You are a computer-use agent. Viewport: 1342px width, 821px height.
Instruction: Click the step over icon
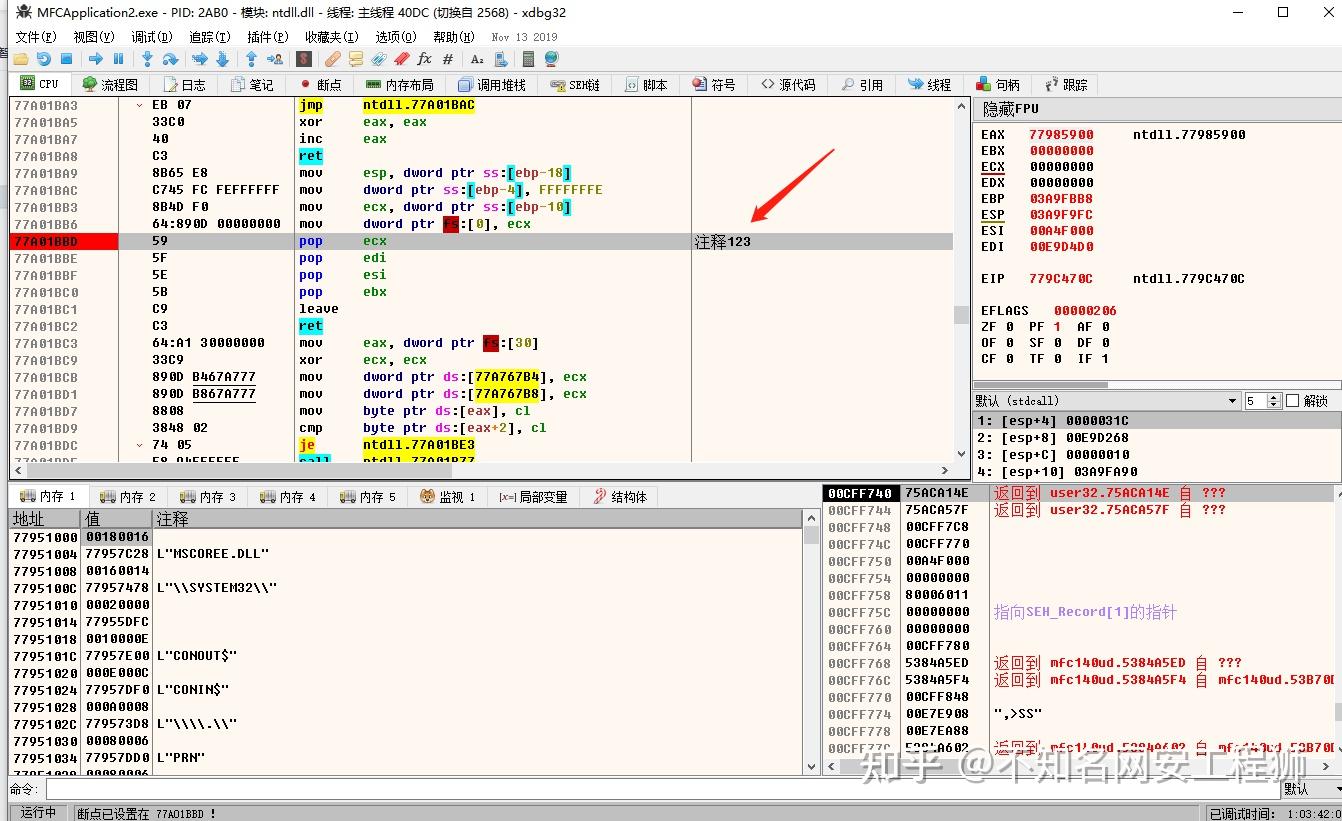[171, 60]
